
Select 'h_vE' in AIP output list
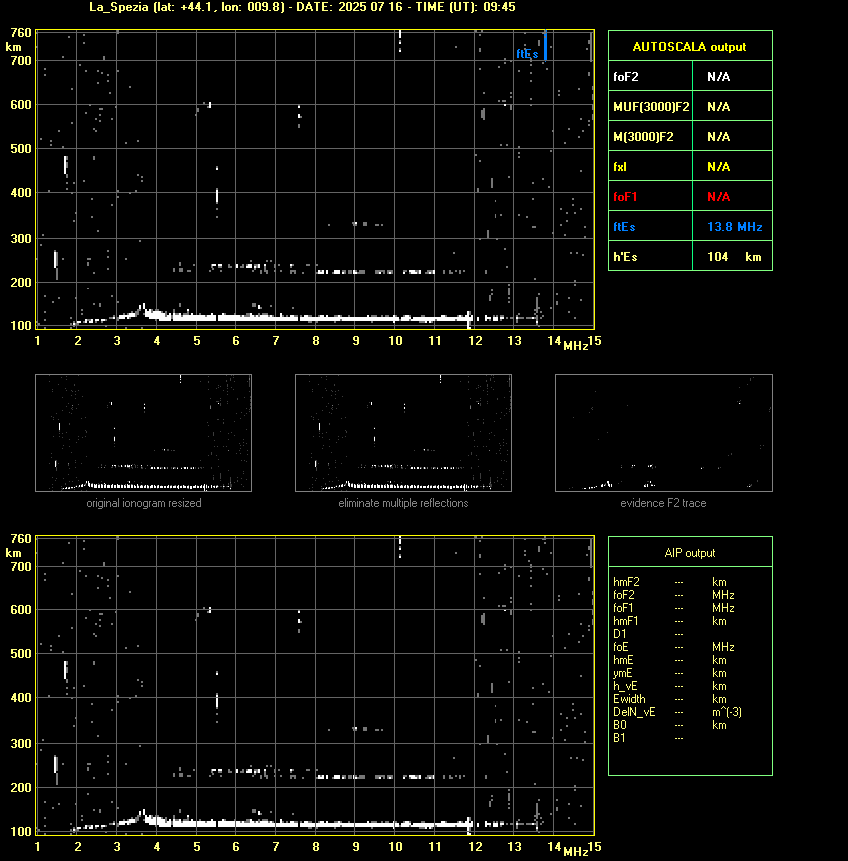click(x=625, y=686)
